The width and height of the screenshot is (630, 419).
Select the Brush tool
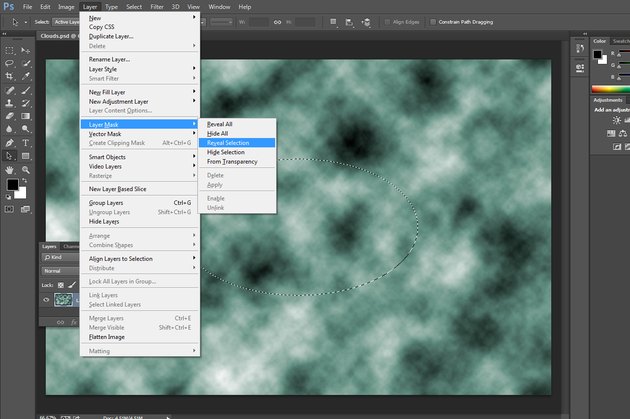click(25, 90)
